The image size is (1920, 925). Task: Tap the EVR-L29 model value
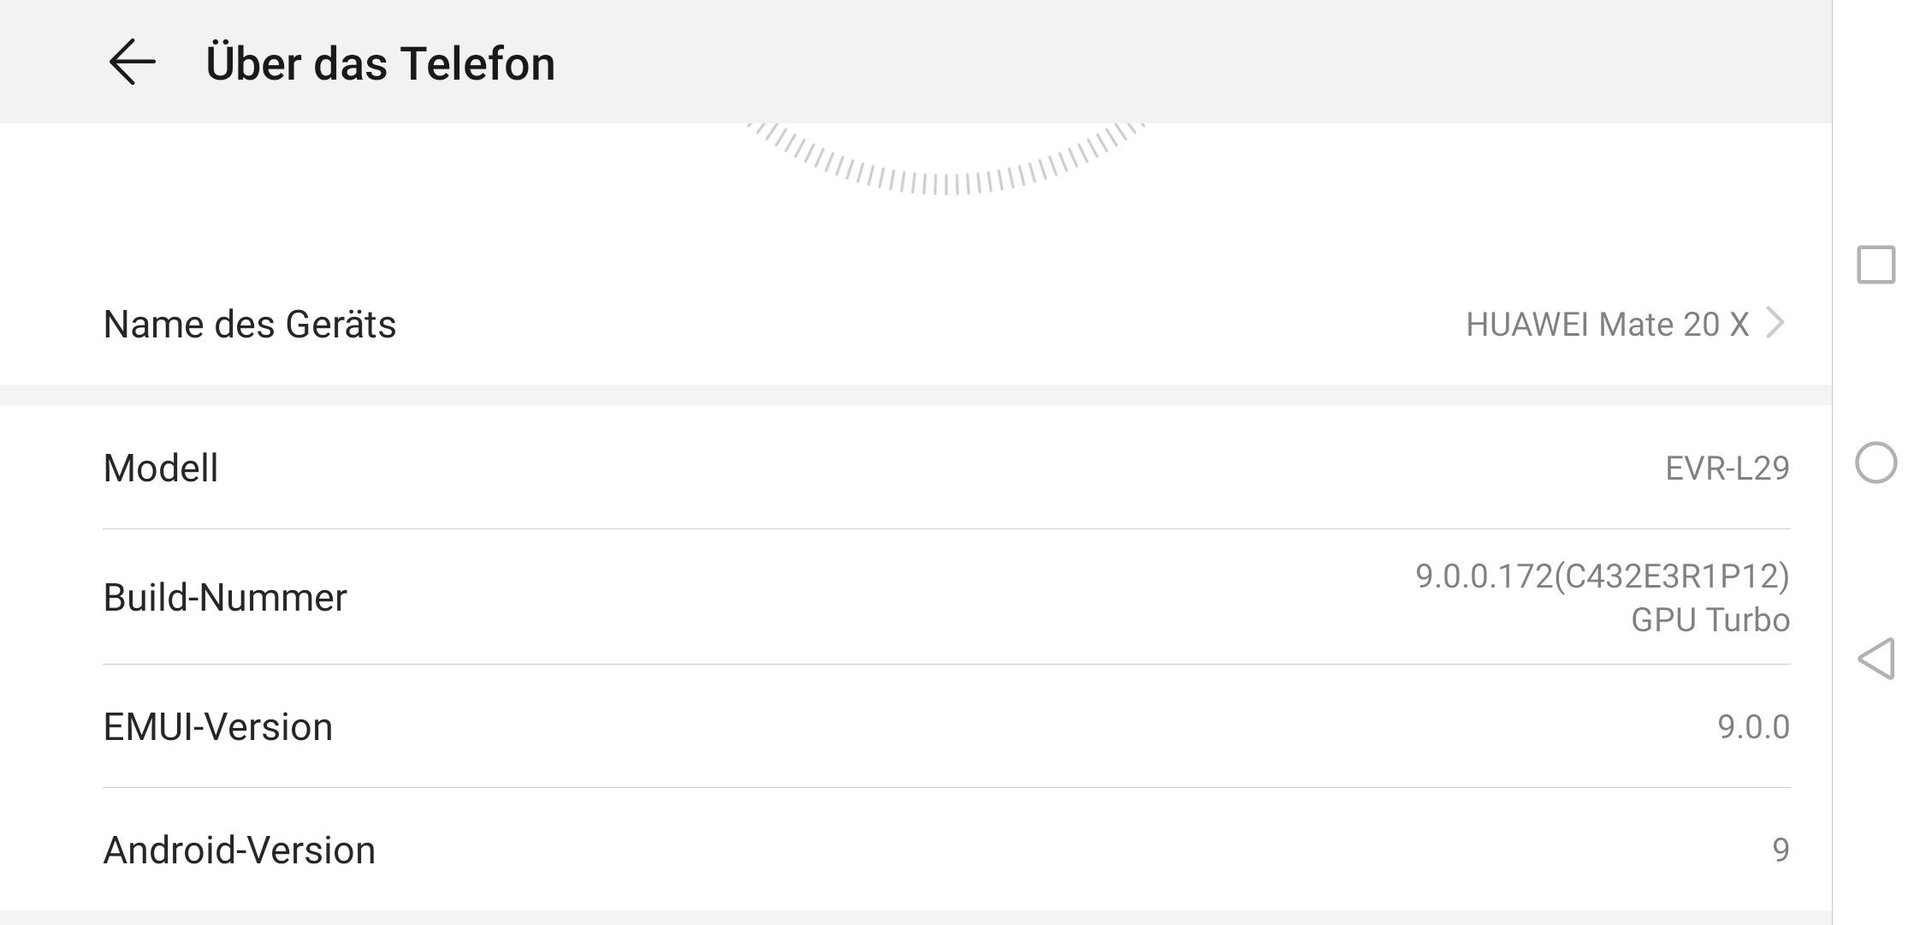(x=1727, y=468)
